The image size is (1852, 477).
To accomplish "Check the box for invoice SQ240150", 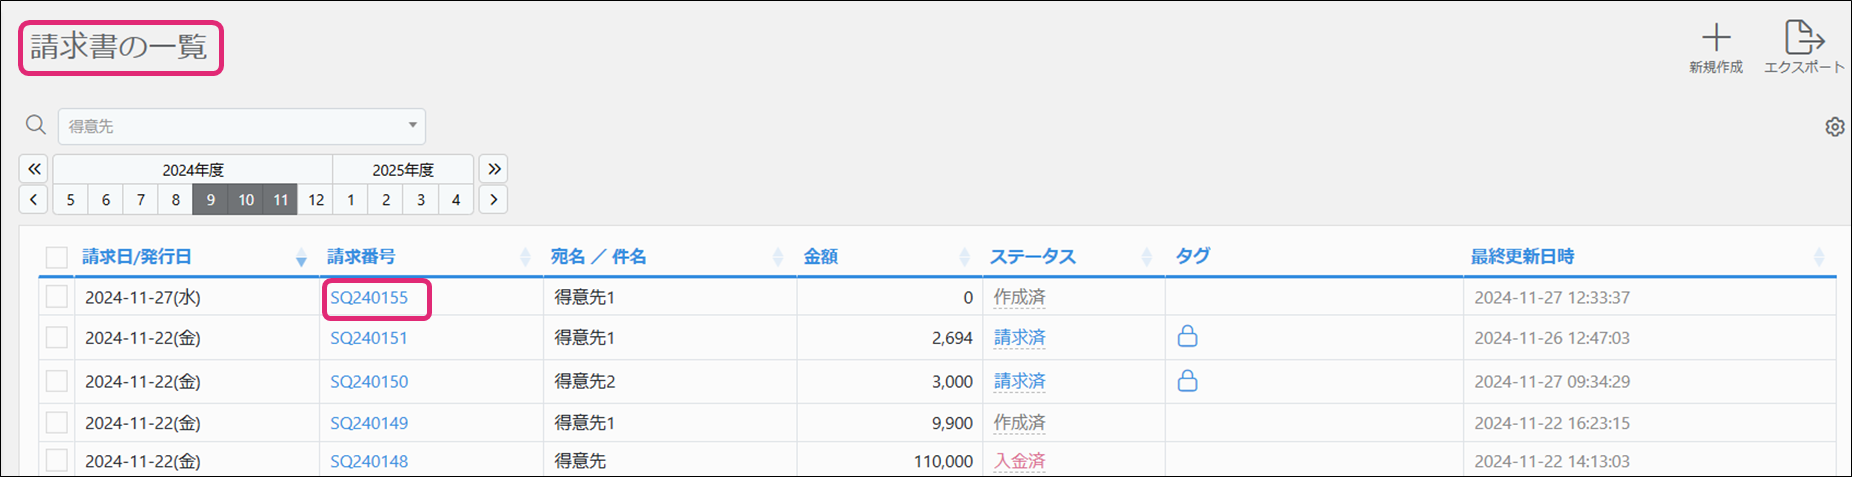I will [x=57, y=381].
